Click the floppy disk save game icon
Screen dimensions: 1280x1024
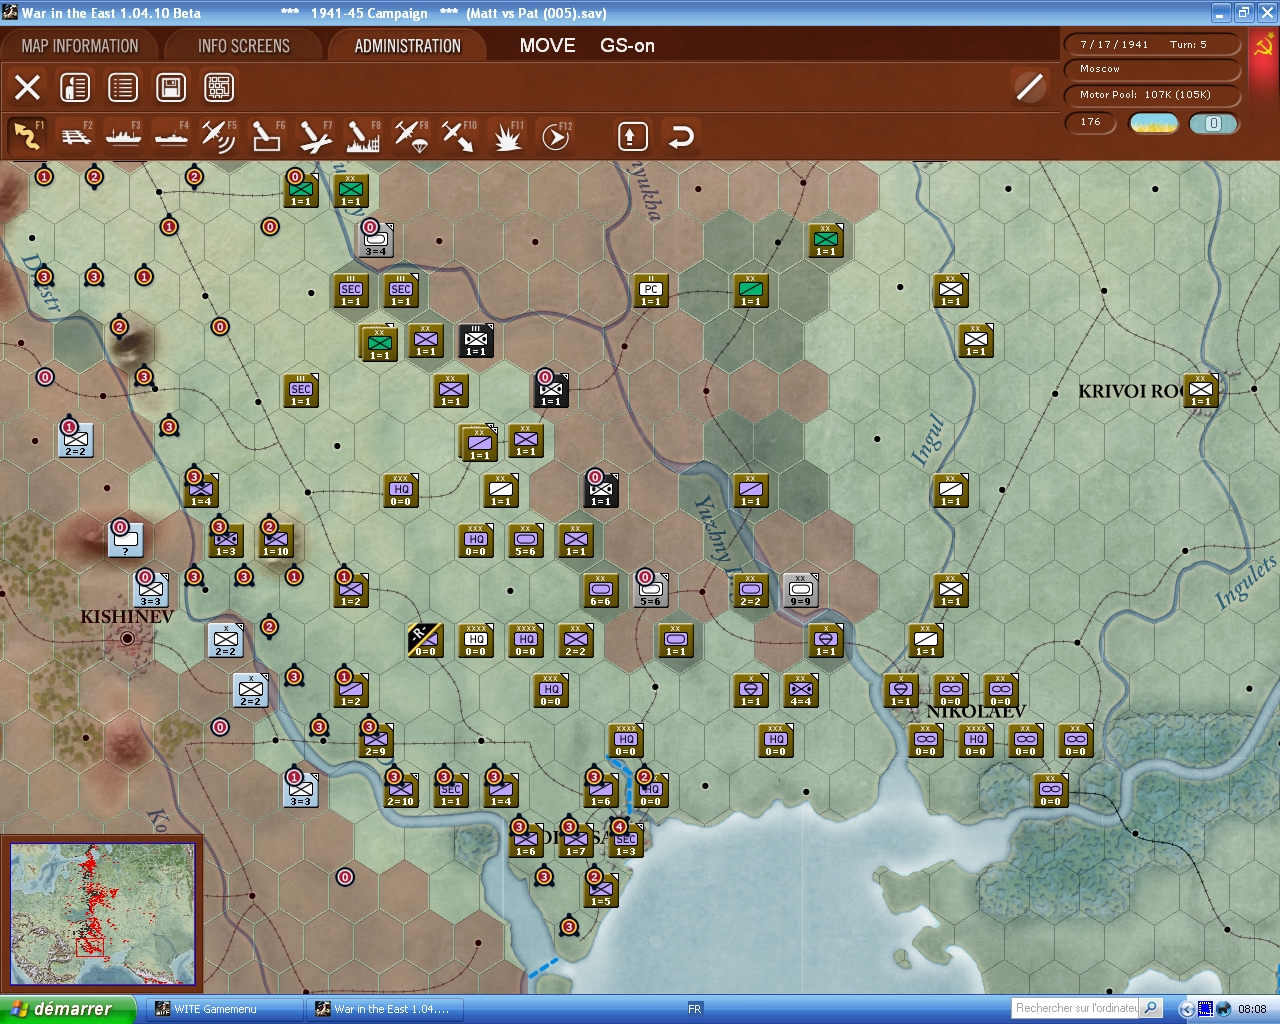pos(171,88)
